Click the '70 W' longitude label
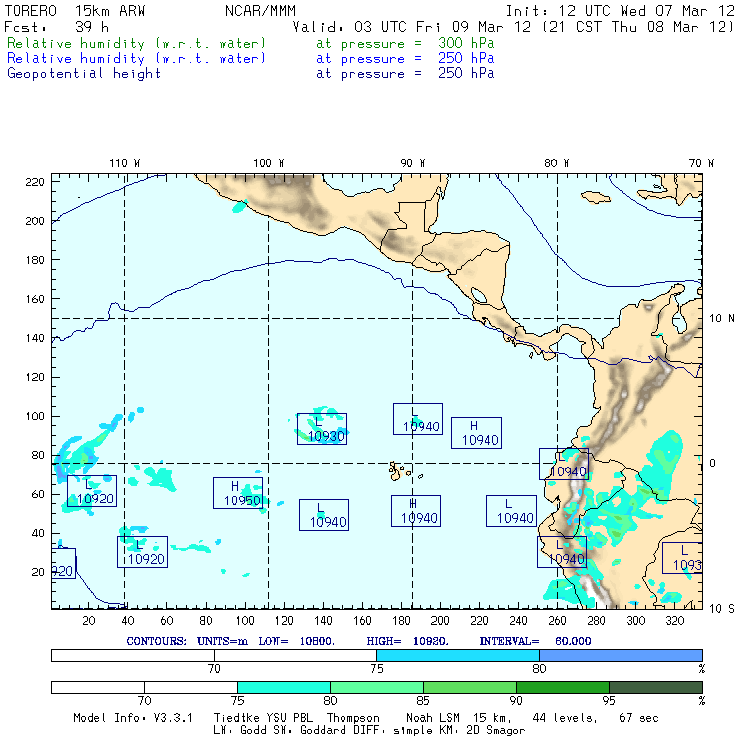The width and height of the screenshot is (740, 740). 701,163
